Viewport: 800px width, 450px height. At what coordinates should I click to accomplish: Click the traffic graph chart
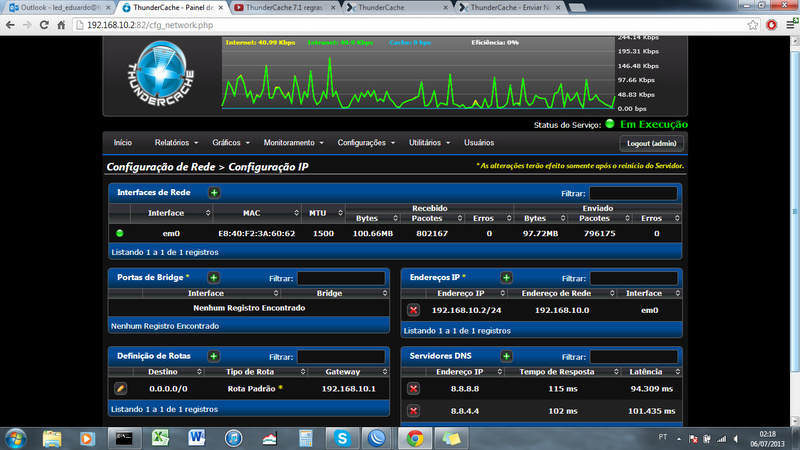pos(418,74)
